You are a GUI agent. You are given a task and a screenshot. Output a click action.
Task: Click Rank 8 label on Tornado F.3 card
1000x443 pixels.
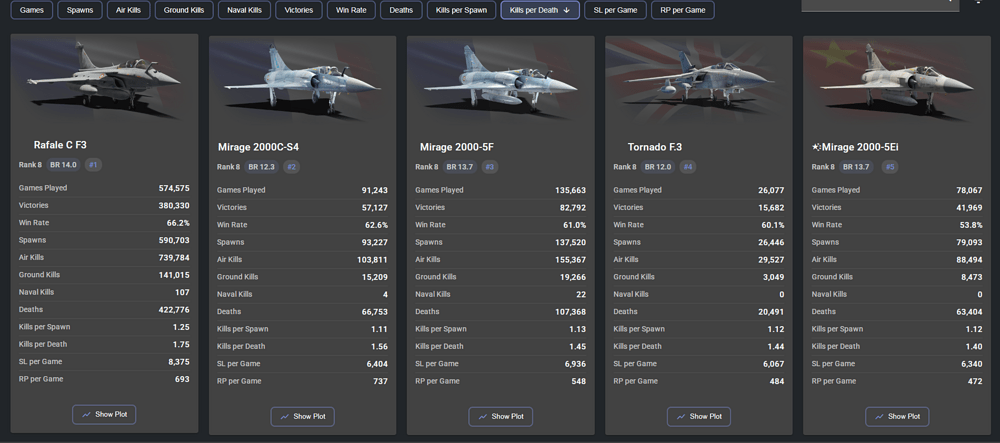click(x=624, y=167)
